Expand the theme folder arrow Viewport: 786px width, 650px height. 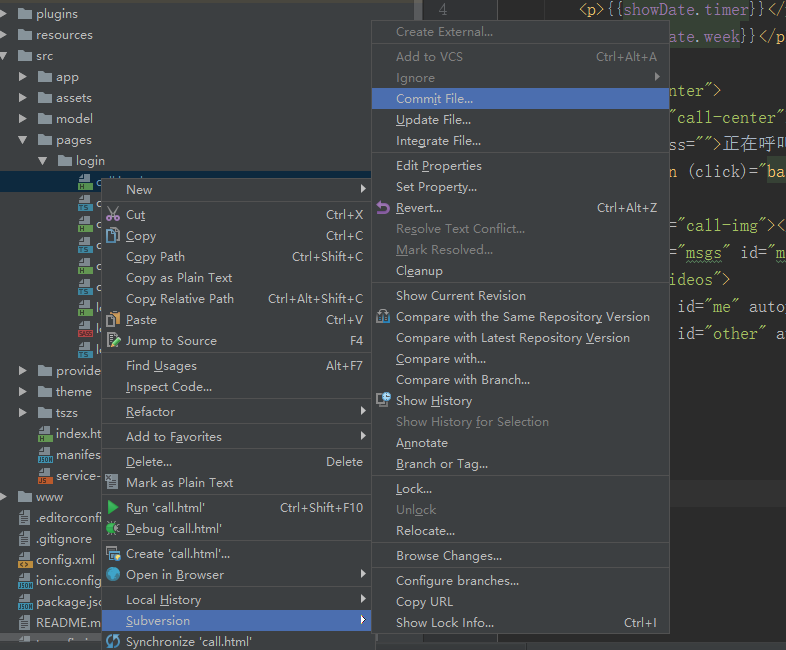pyautogui.click(x=23, y=391)
